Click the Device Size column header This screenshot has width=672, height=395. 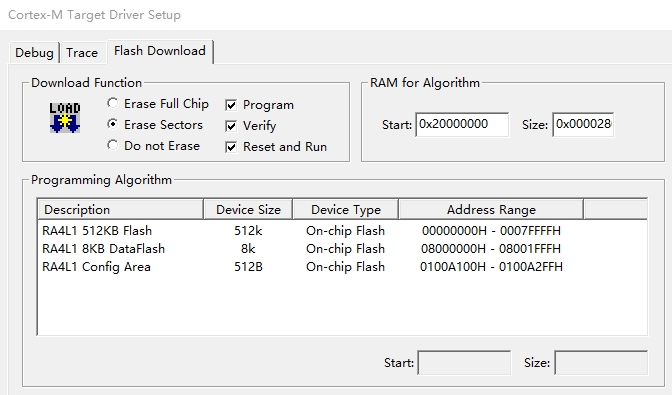(x=248, y=209)
